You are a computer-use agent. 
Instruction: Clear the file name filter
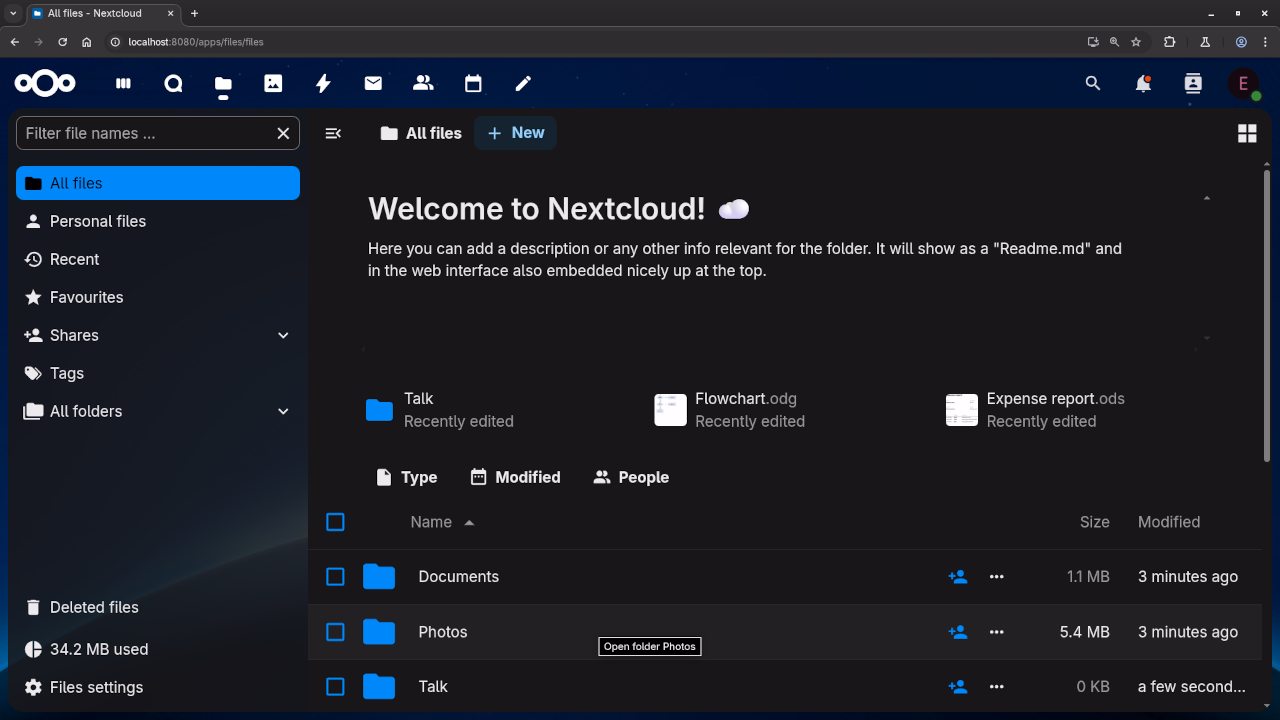[283, 133]
